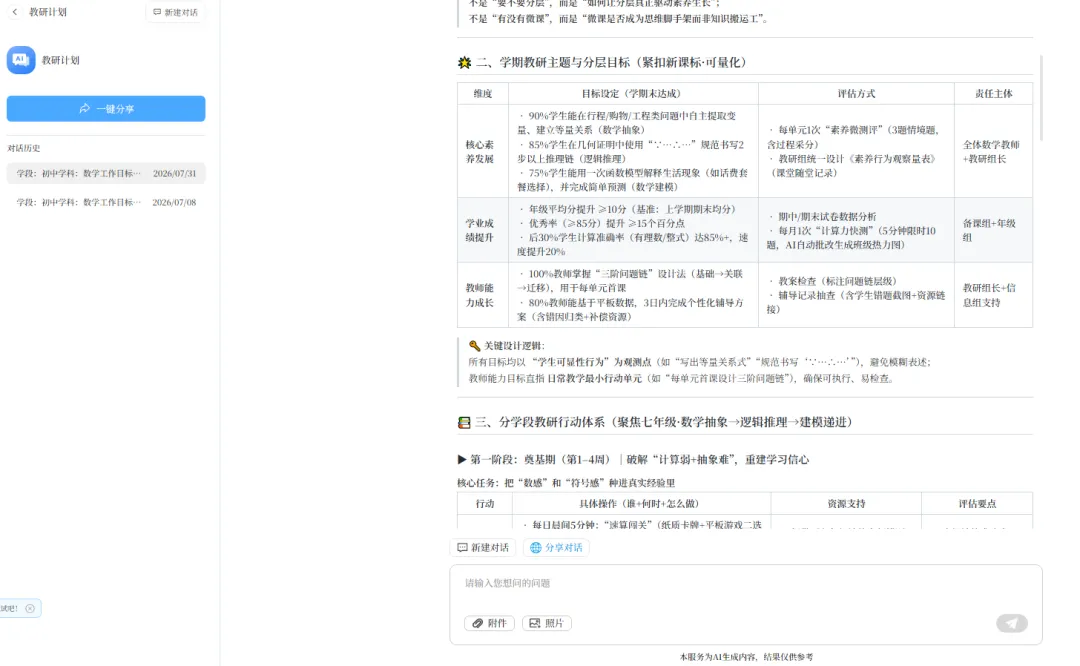
Task: Attach a file with the 附件 button
Action: point(489,623)
